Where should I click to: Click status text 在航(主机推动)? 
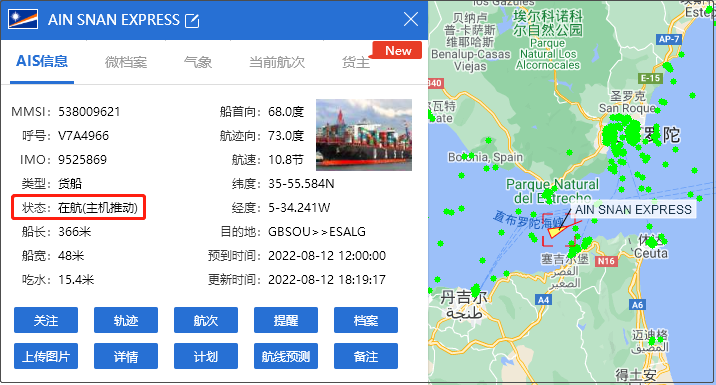[x=98, y=208]
